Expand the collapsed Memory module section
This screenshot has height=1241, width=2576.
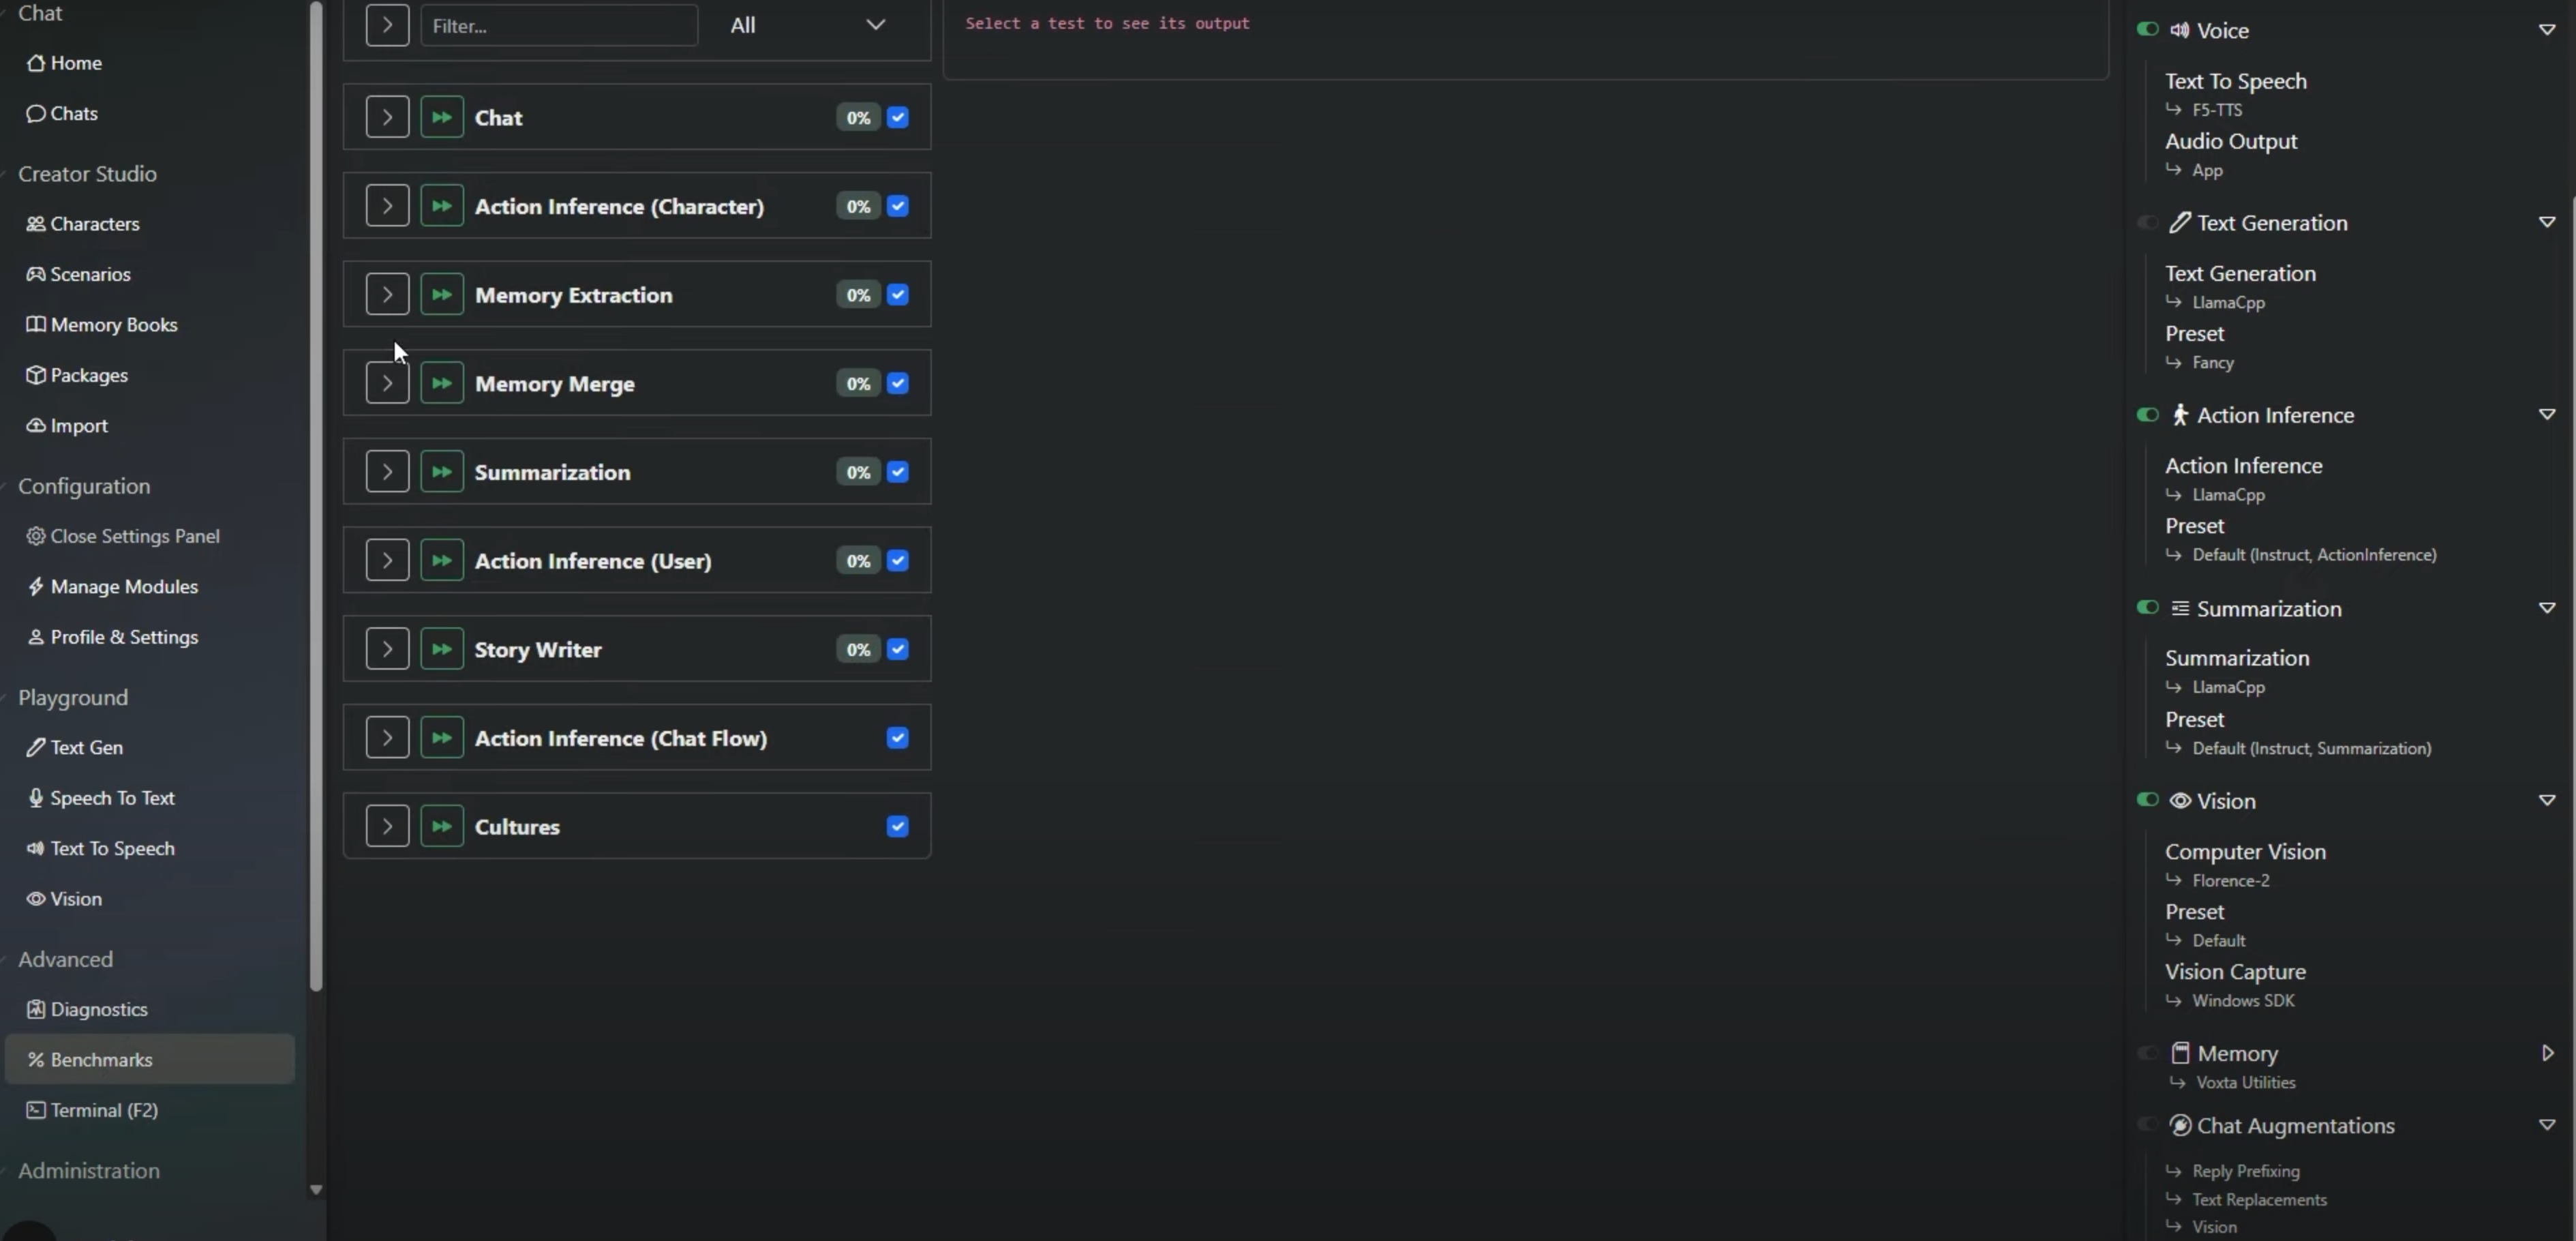(2546, 1053)
